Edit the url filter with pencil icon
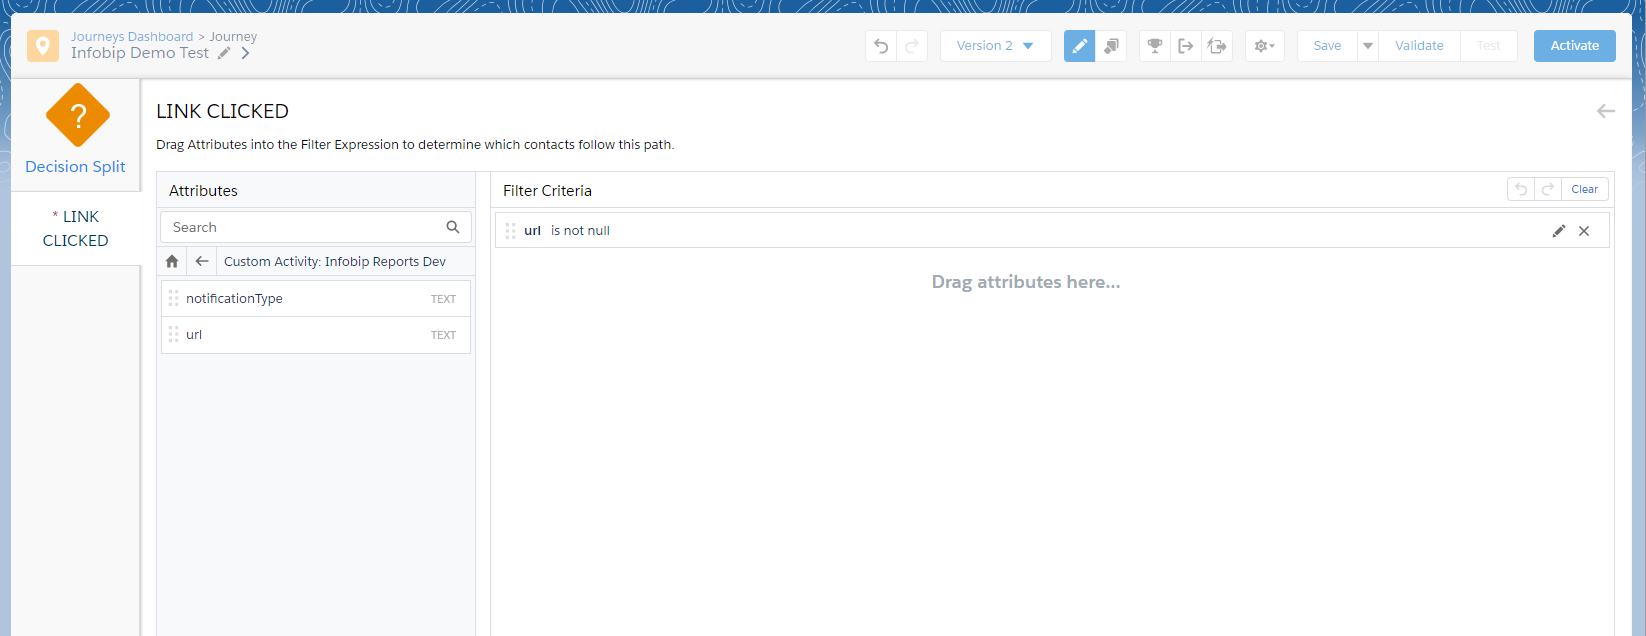 (x=1558, y=231)
